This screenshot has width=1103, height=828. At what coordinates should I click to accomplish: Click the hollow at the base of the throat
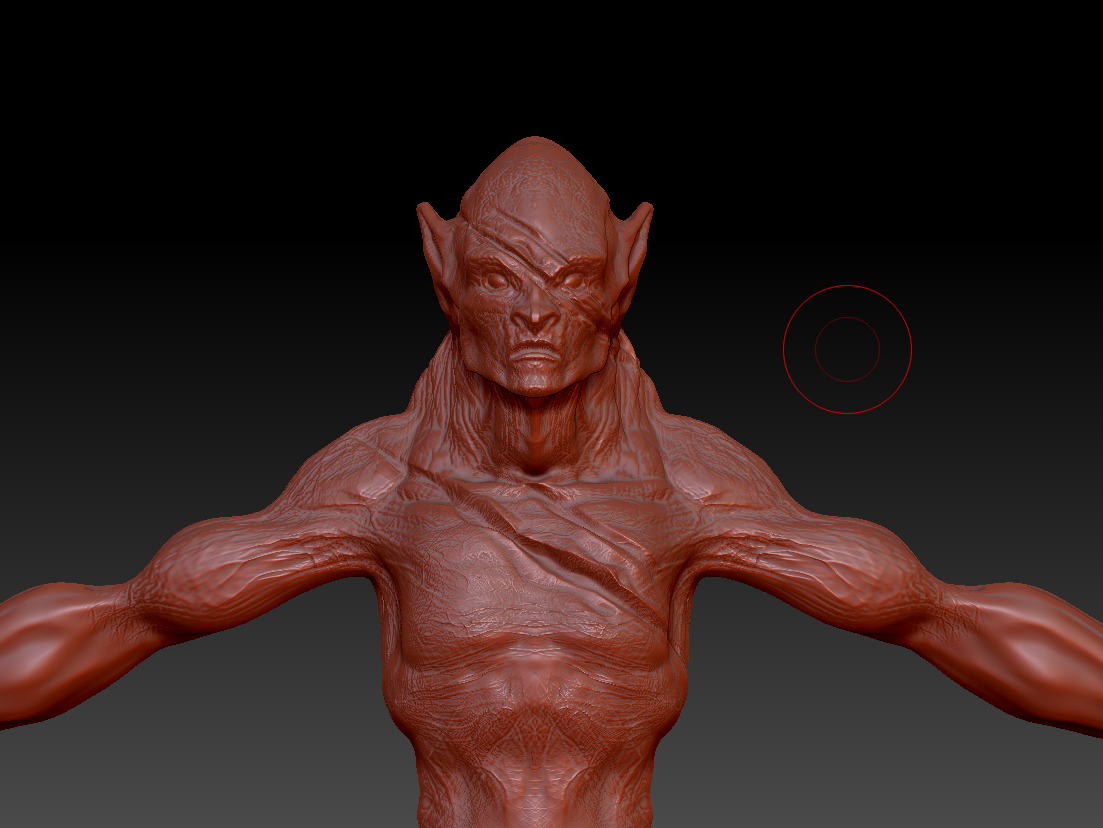[538, 462]
